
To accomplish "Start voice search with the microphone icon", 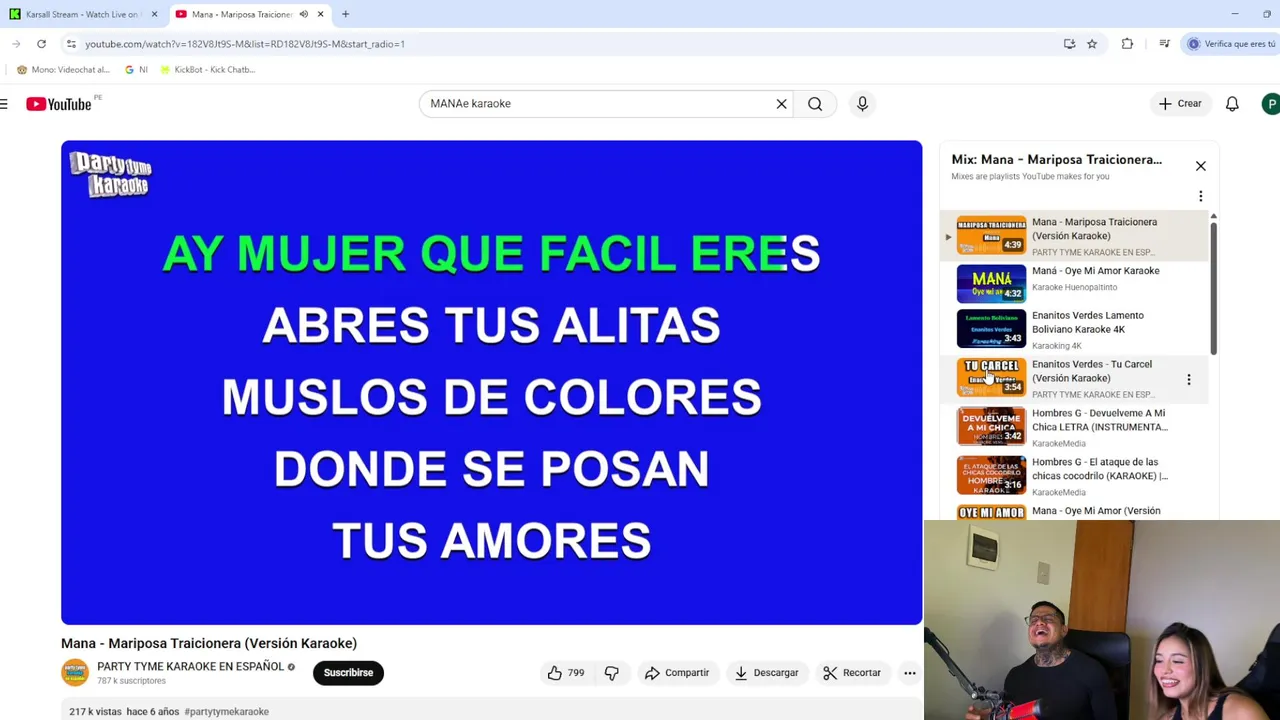I will pyautogui.click(x=862, y=104).
